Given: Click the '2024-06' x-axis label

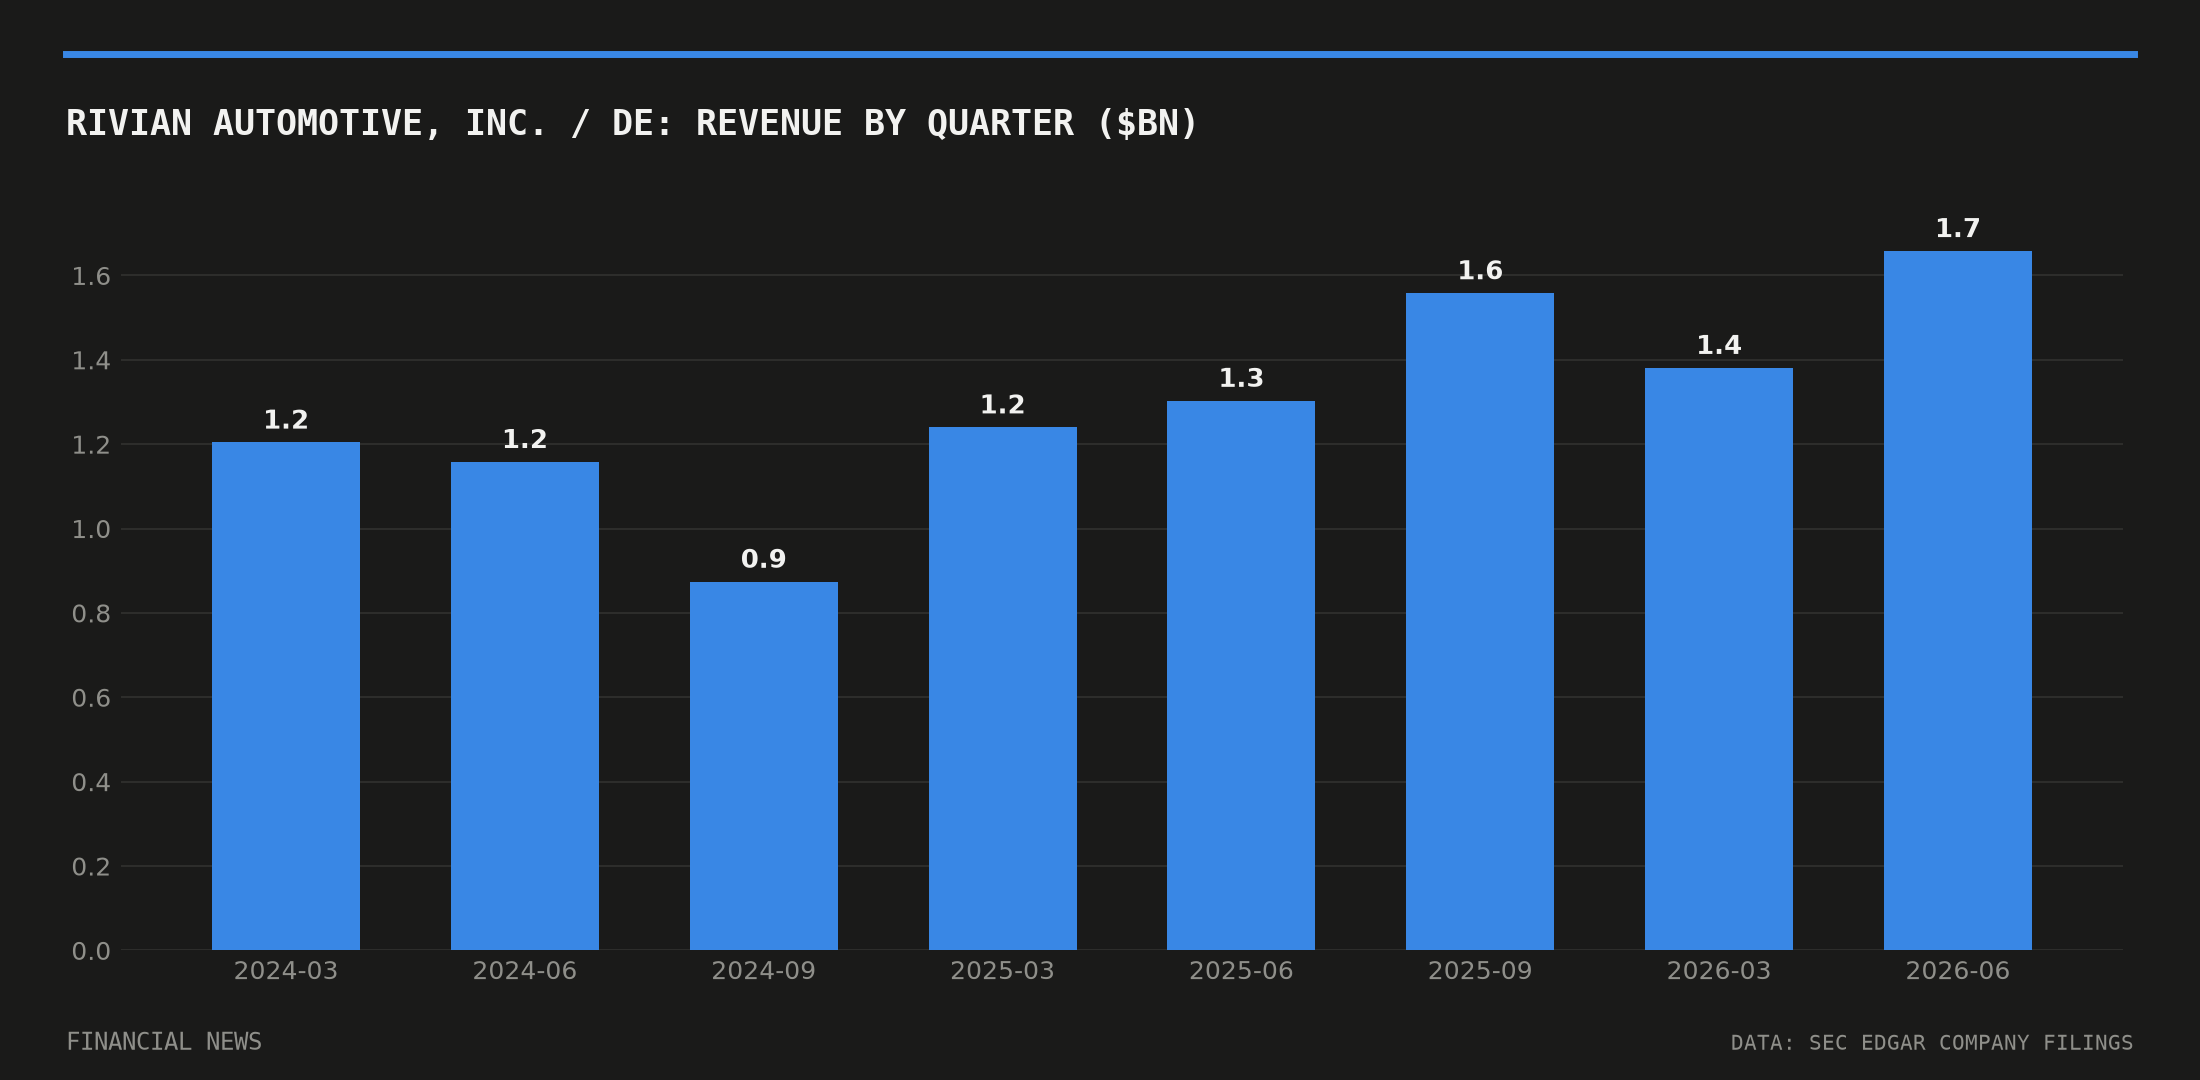Looking at the screenshot, I should (525, 971).
